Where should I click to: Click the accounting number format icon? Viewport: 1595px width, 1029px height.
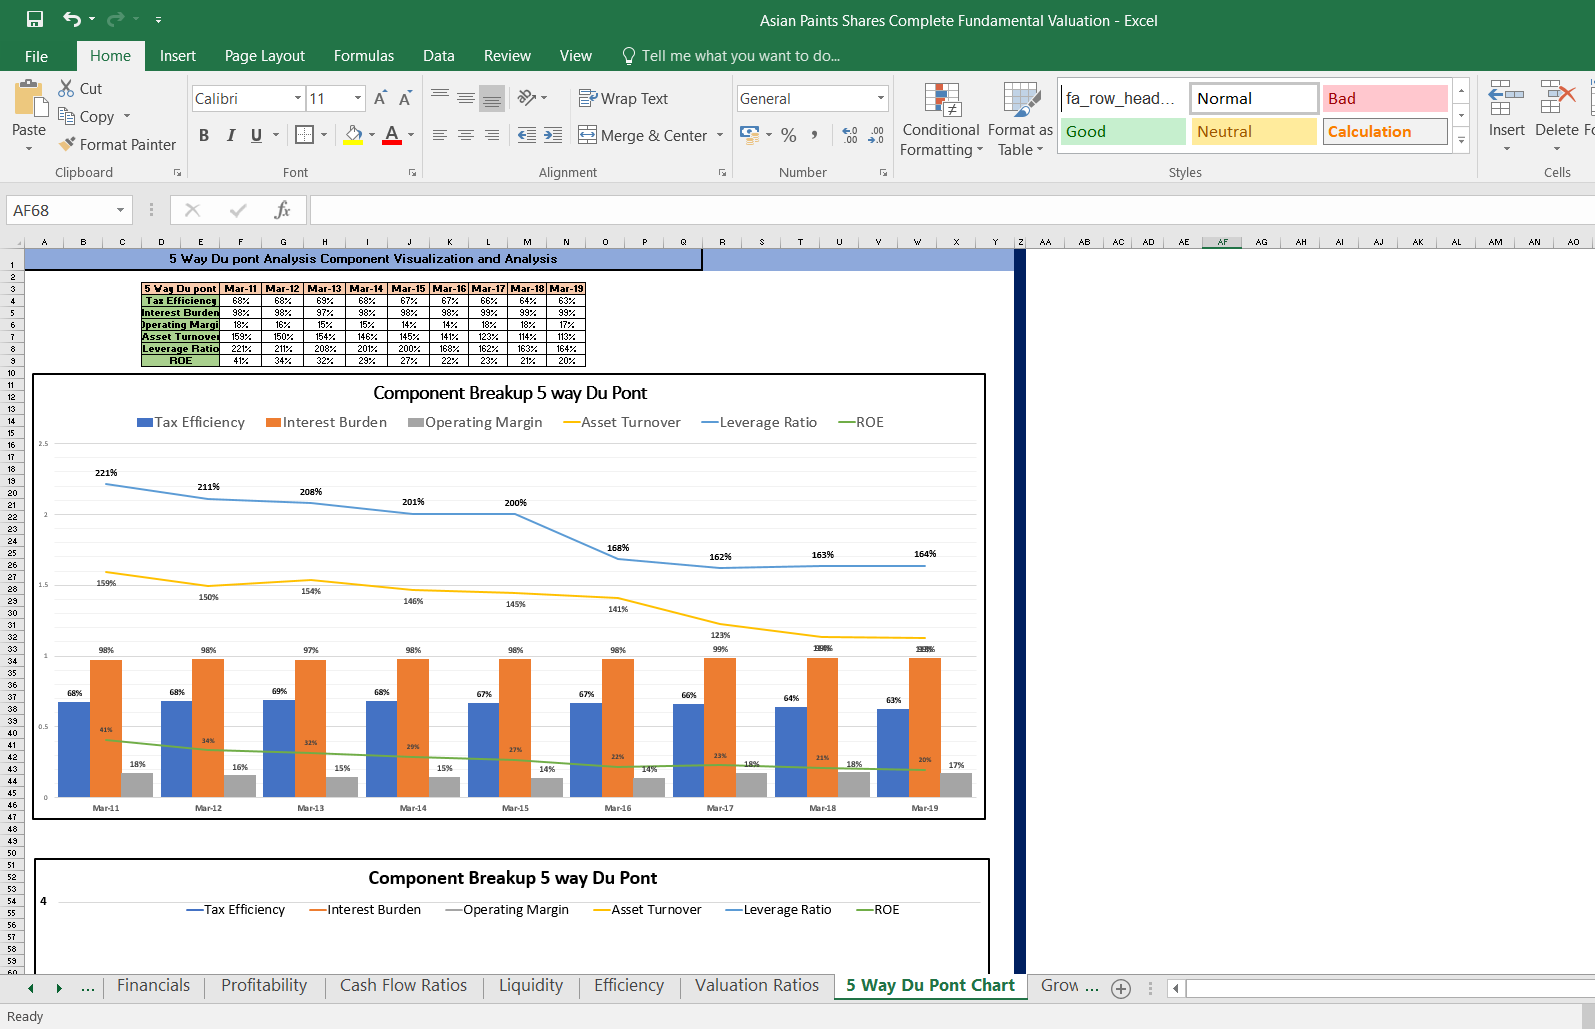[749, 134]
